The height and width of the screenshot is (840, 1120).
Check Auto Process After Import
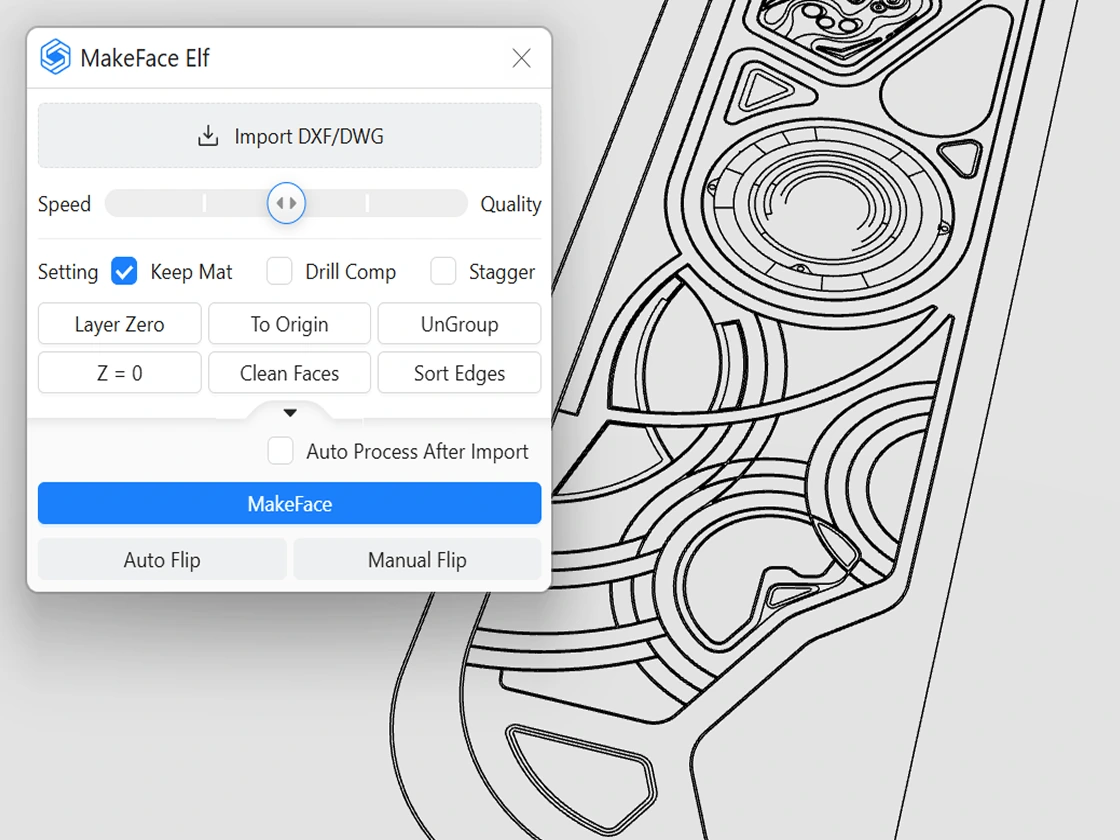coord(281,451)
